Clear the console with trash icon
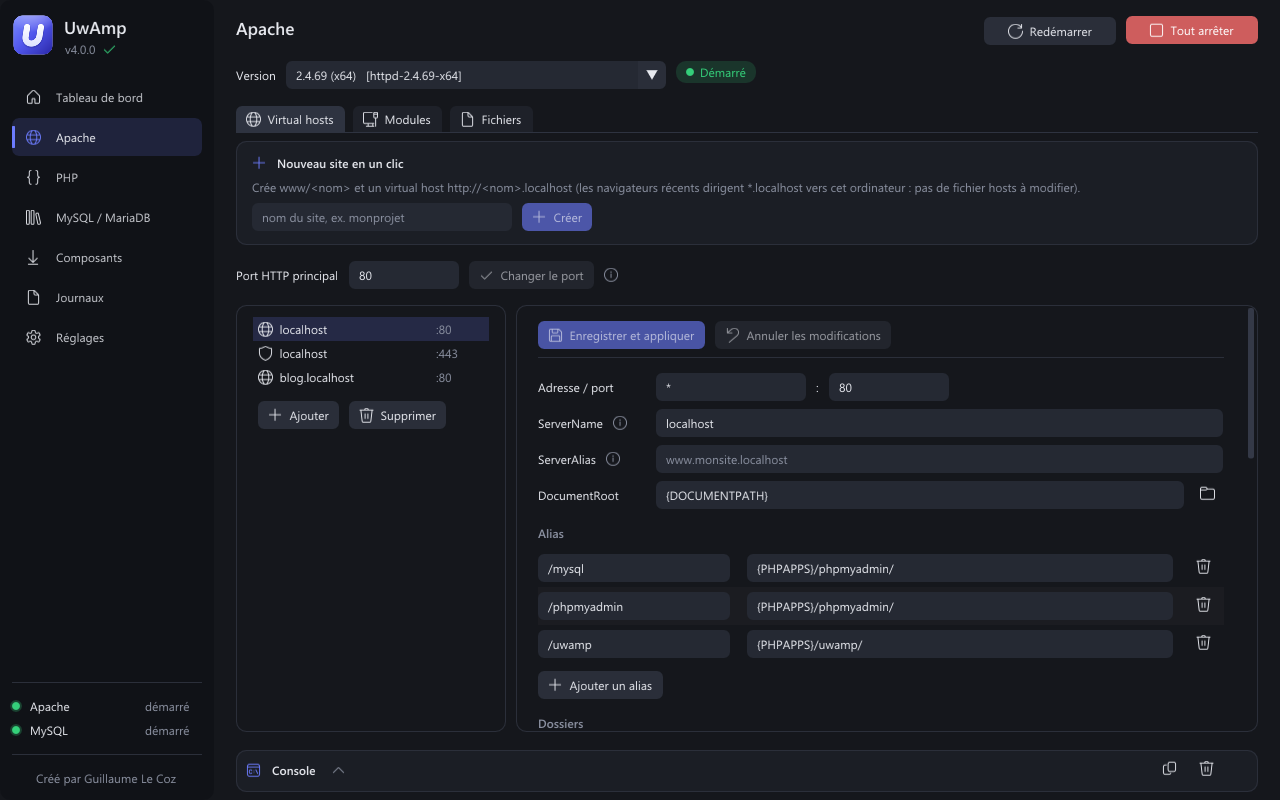Viewport: 1280px width, 800px height. click(1207, 768)
